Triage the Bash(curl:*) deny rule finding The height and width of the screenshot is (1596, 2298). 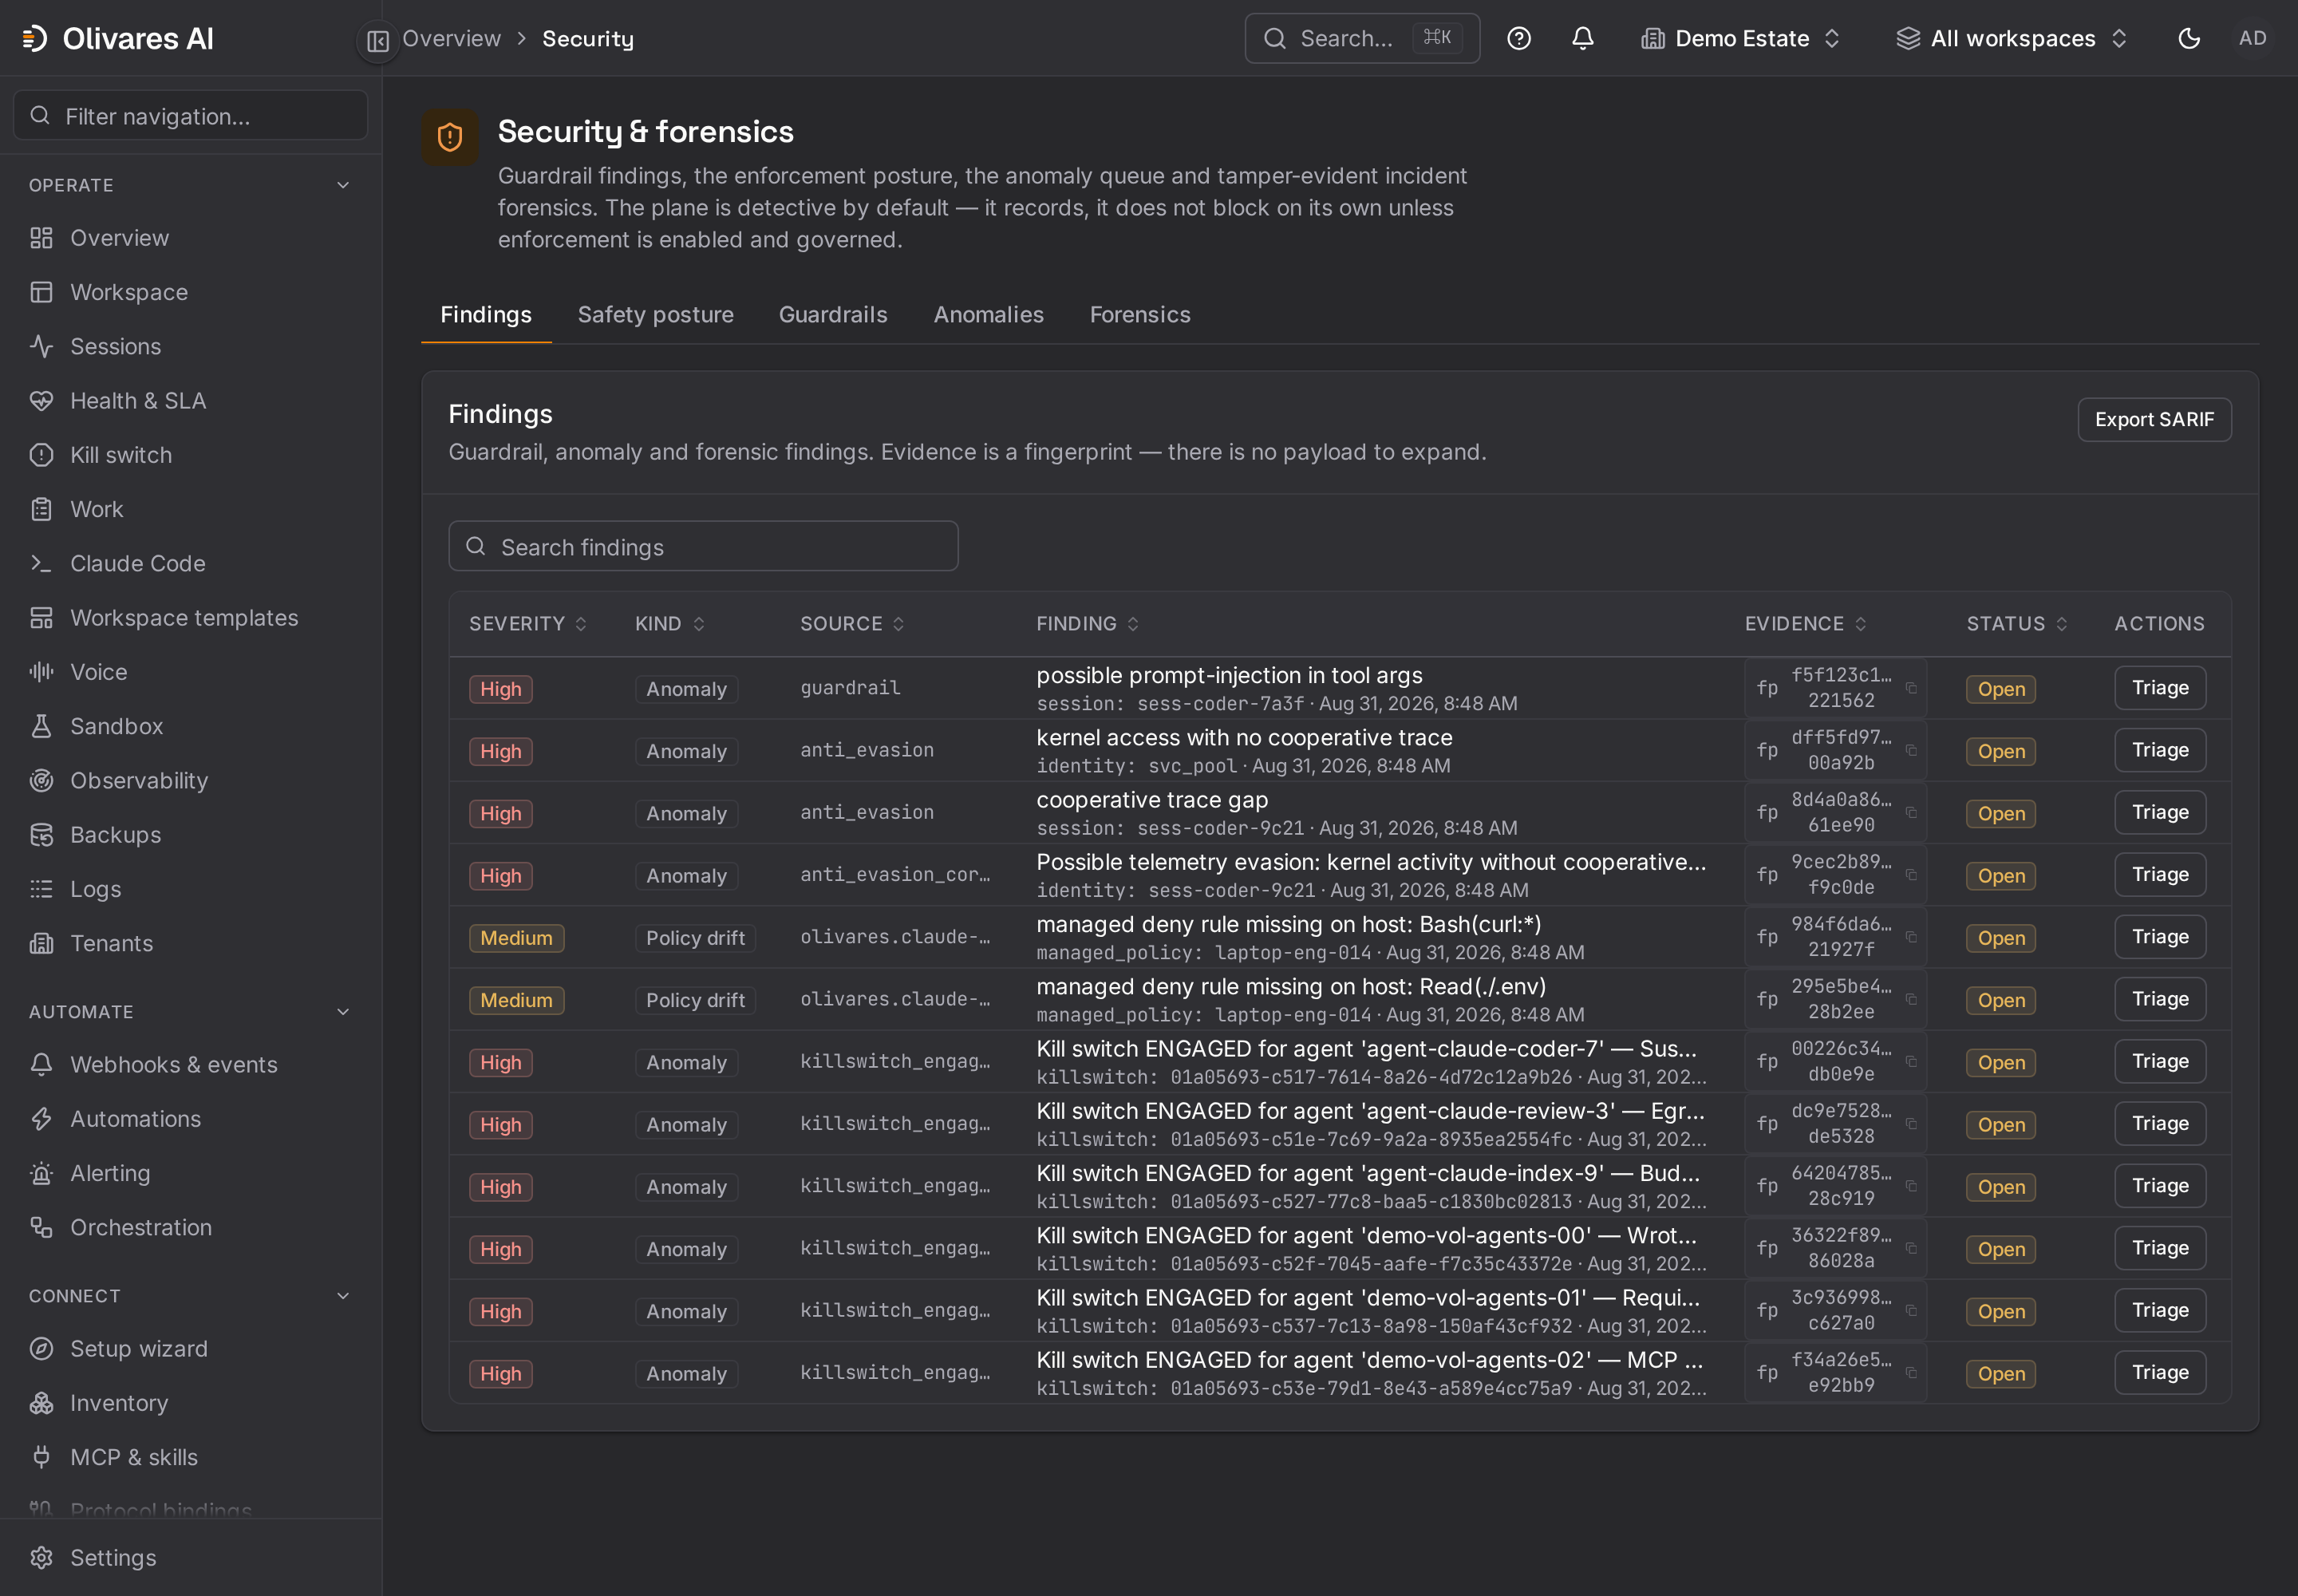pos(2160,937)
